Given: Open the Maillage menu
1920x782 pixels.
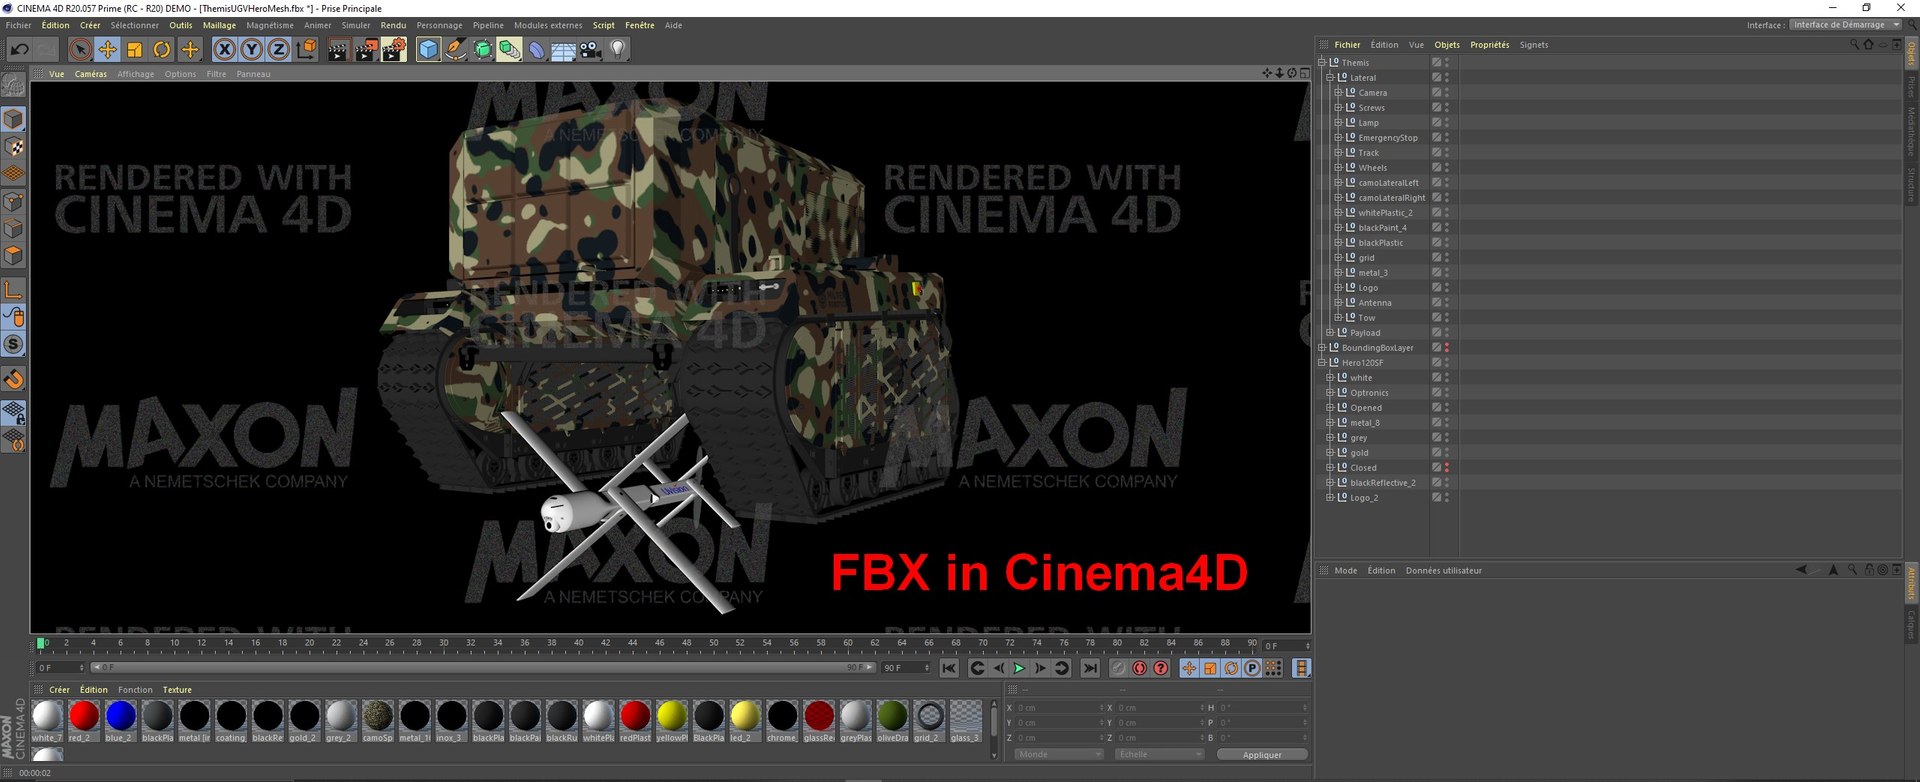Looking at the screenshot, I should pos(219,25).
